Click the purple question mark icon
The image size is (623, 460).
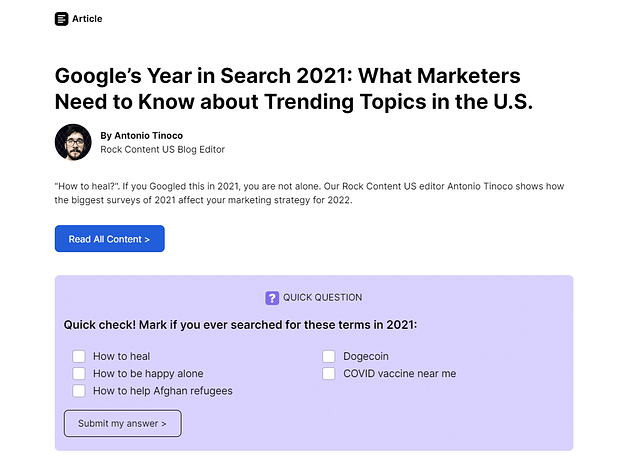272,297
